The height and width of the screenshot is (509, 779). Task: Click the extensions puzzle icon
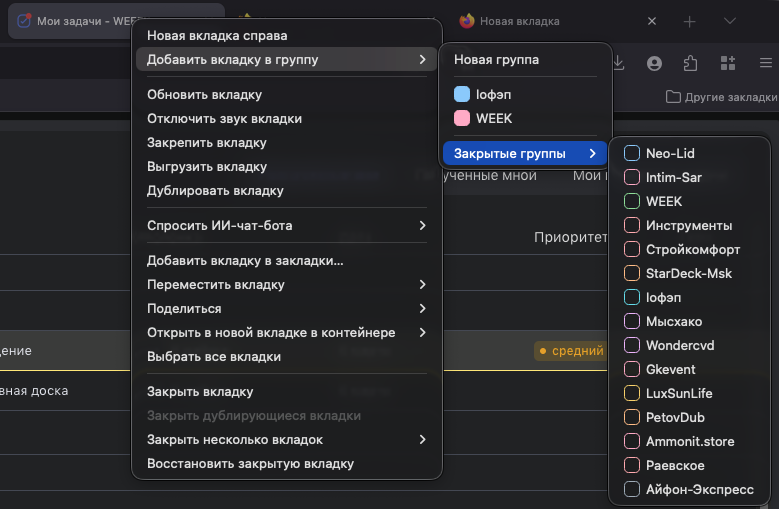689,63
